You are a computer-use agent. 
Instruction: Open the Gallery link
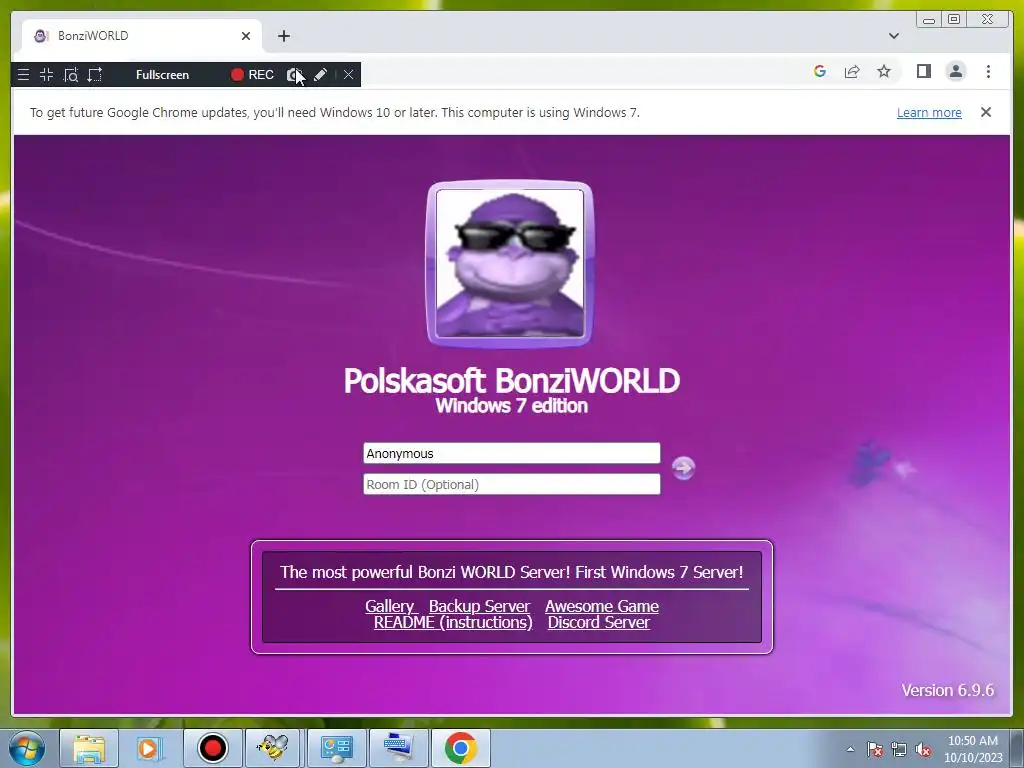(389, 606)
